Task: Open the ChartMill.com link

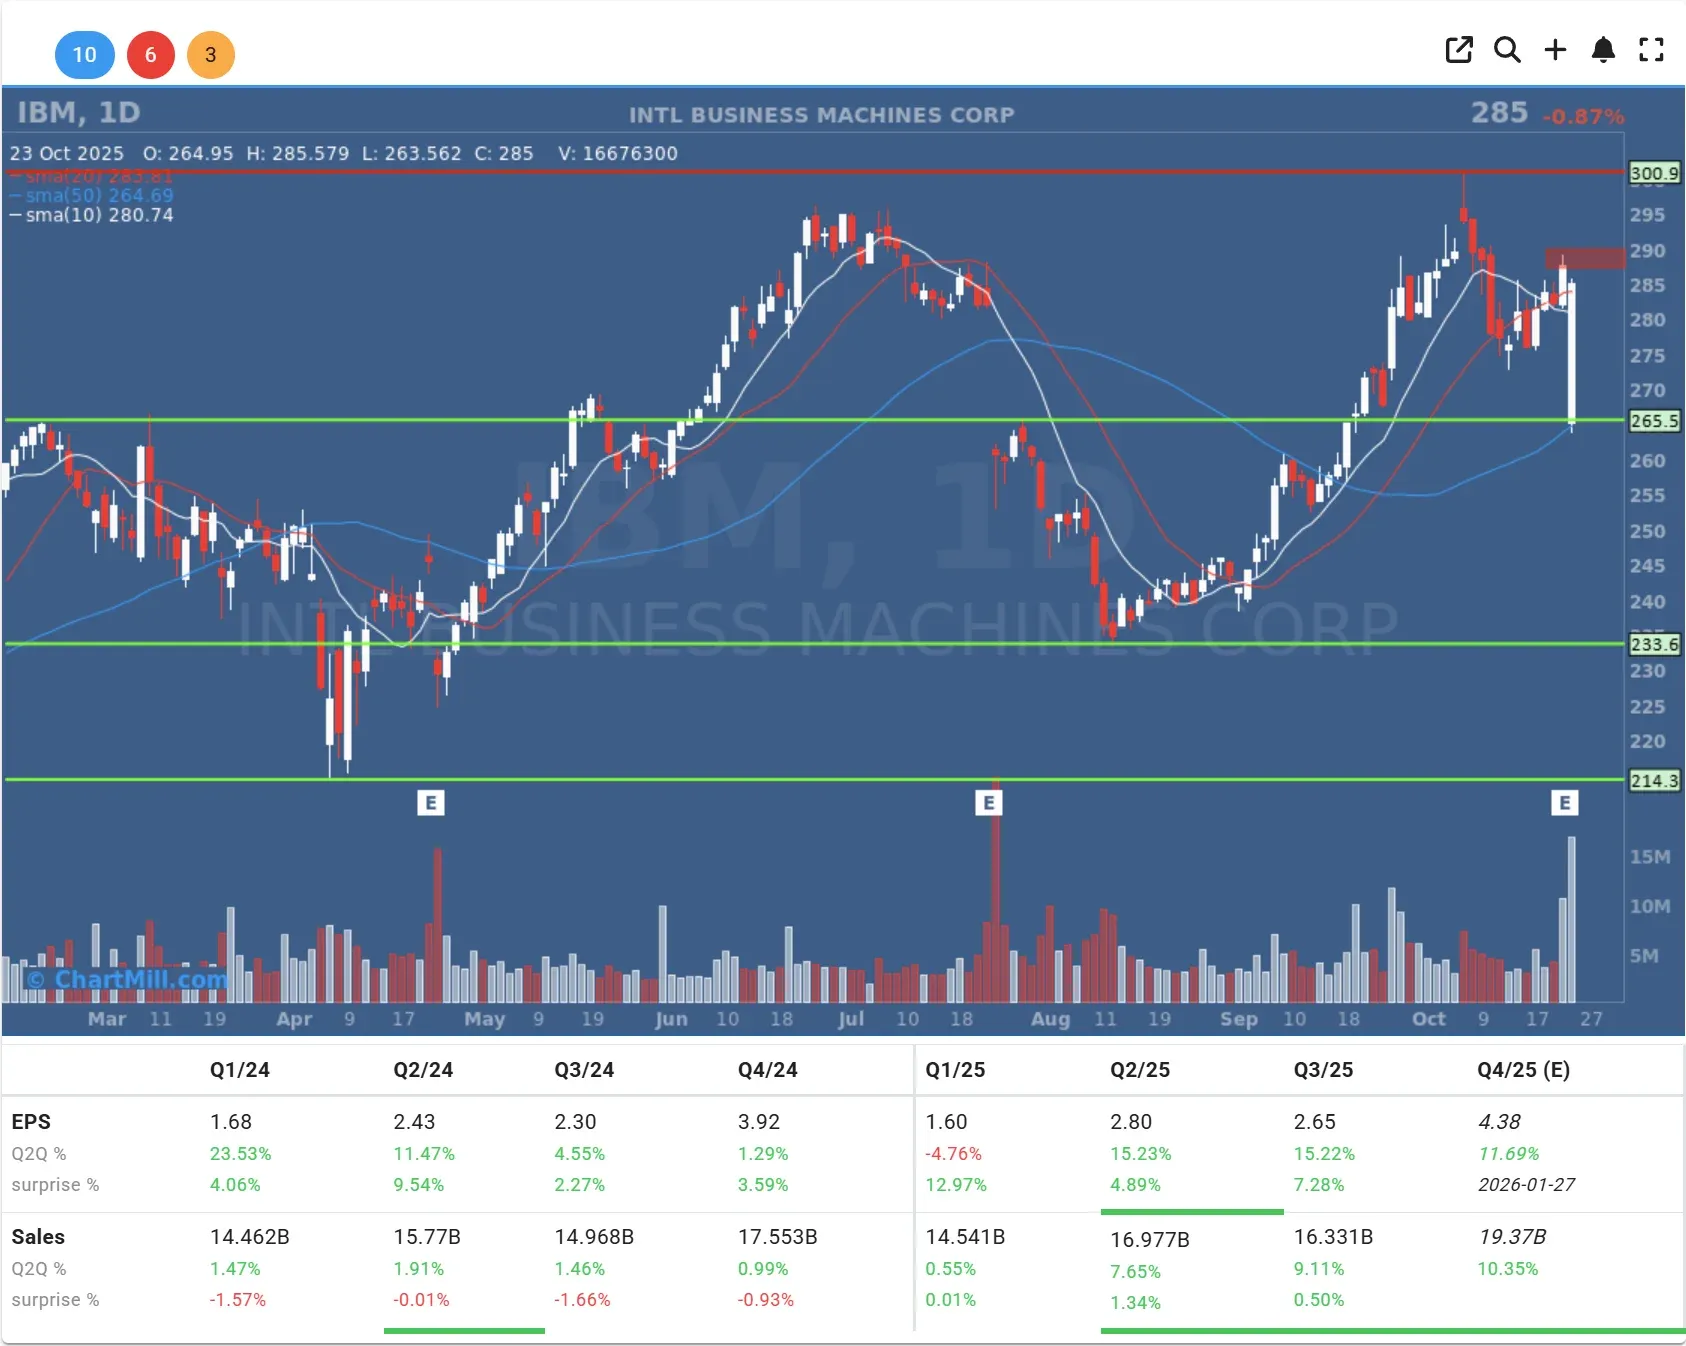Action: click(128, 980)
